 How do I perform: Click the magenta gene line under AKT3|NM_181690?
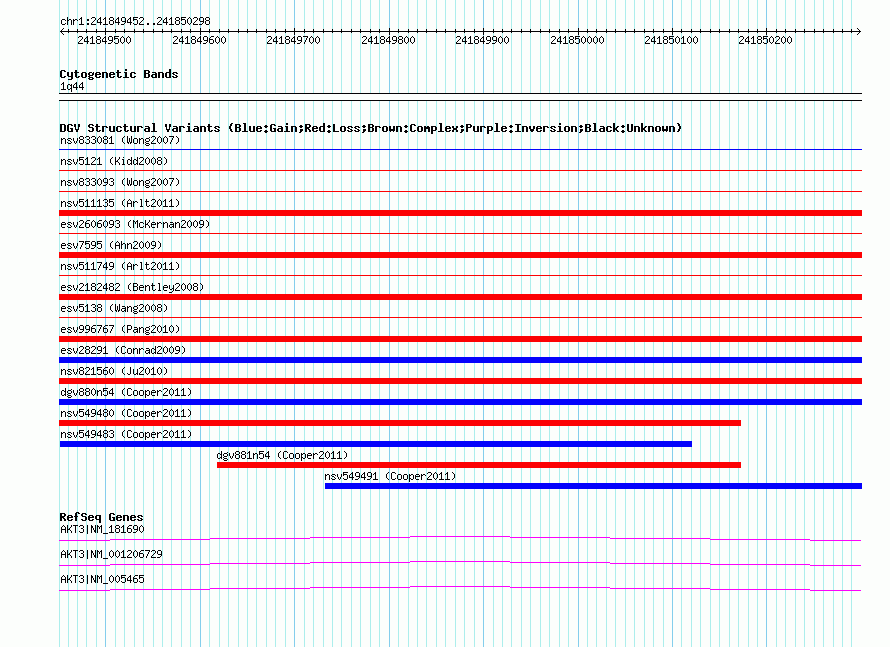[x=460, y=538]
